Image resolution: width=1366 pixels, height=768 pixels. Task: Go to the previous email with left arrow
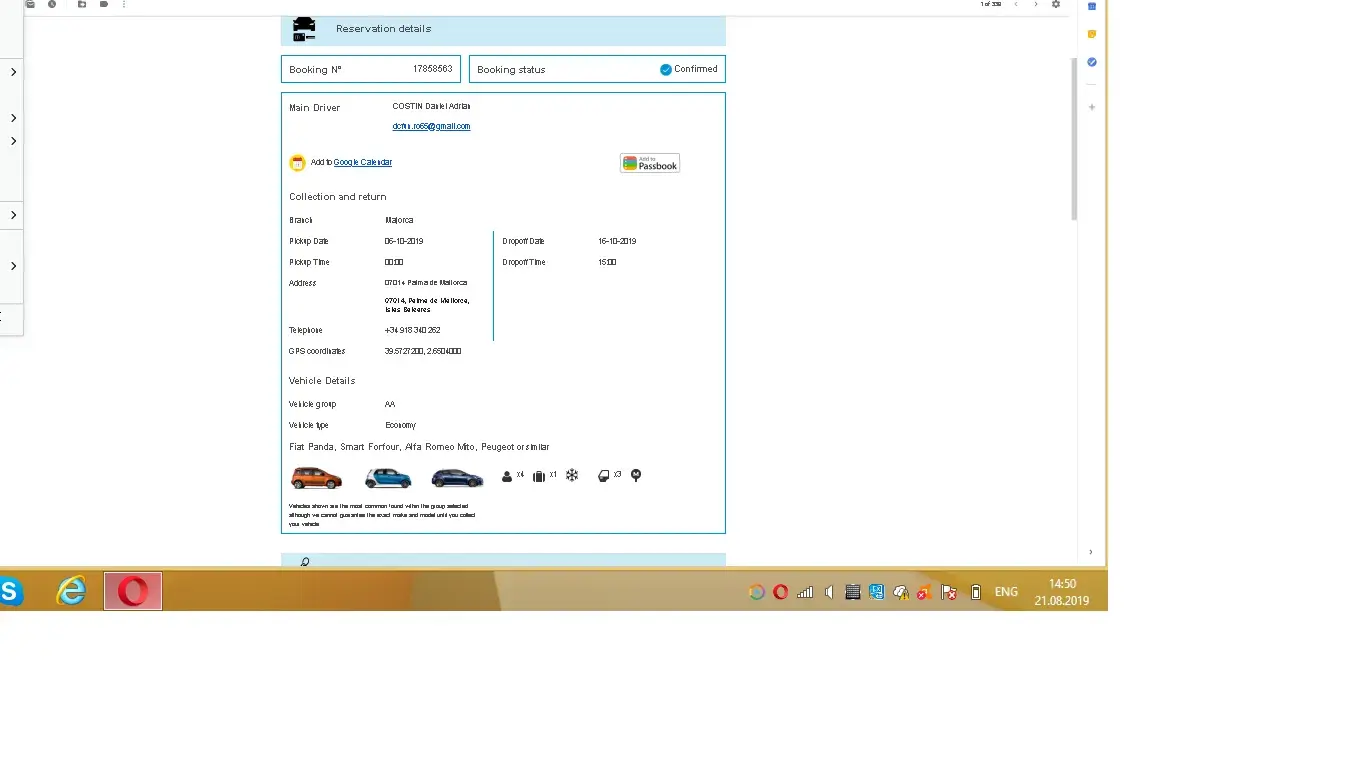coord(1016,5)
